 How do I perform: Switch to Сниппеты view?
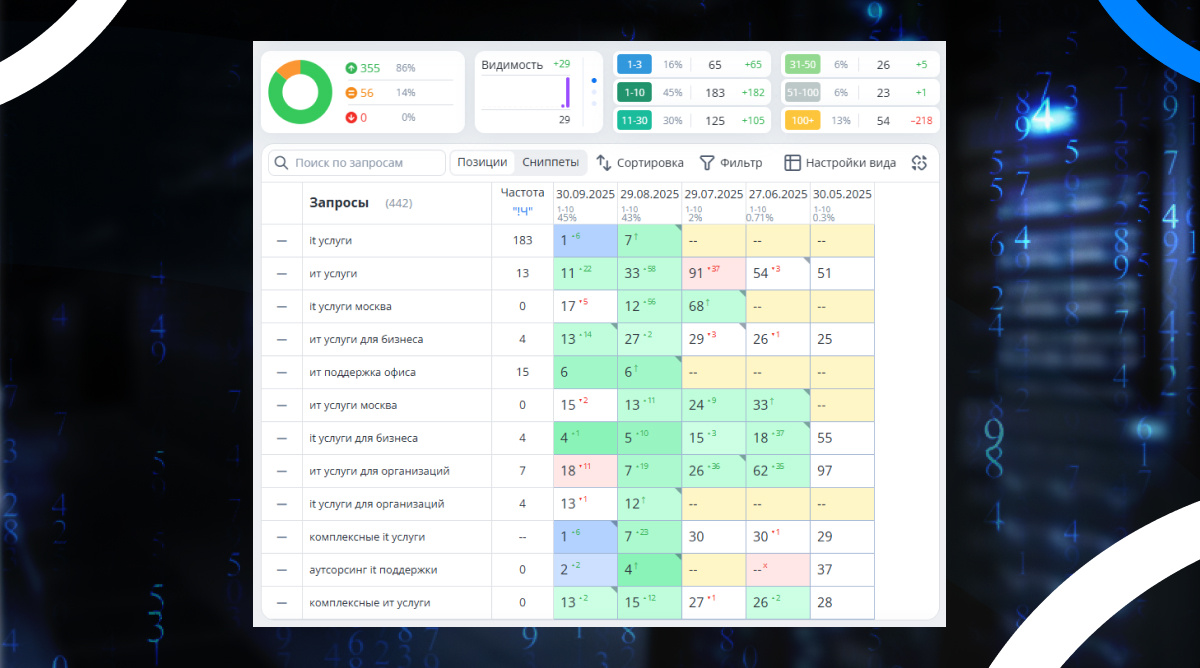pos(551,163)
